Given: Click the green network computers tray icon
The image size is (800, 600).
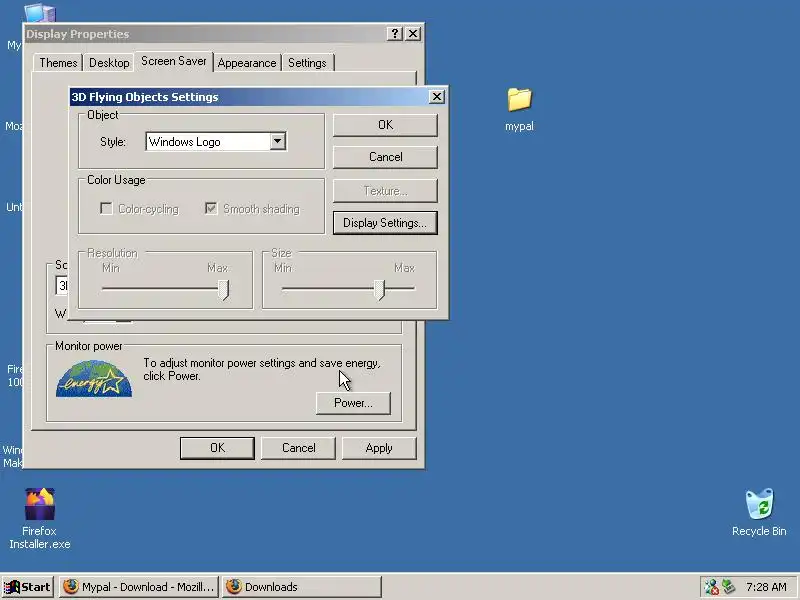Looking at the screenshot, I should pos(728,587).
